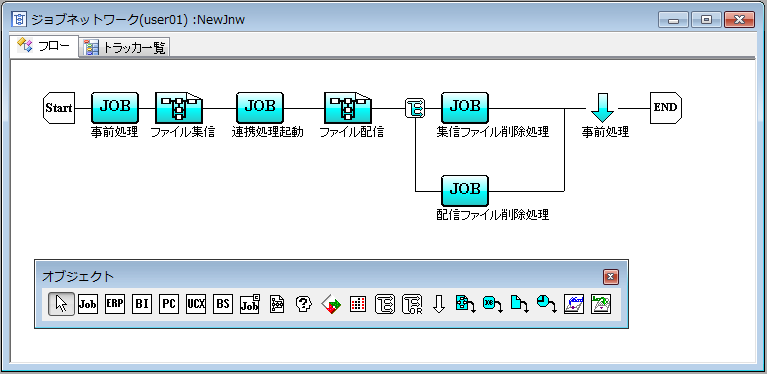Click the ファイル配信 label text
This screenshot has width=767, height=374.
click(x=351, y=132)
